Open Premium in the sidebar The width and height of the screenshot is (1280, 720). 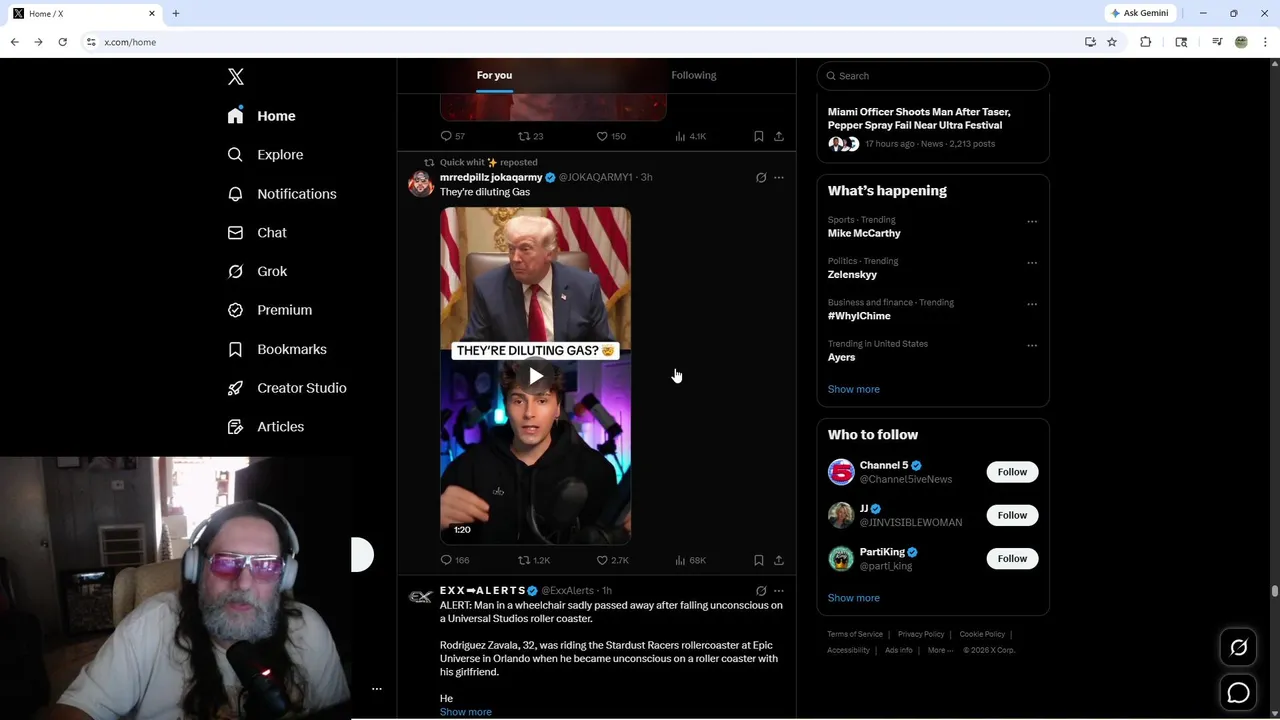coord(270,310)
